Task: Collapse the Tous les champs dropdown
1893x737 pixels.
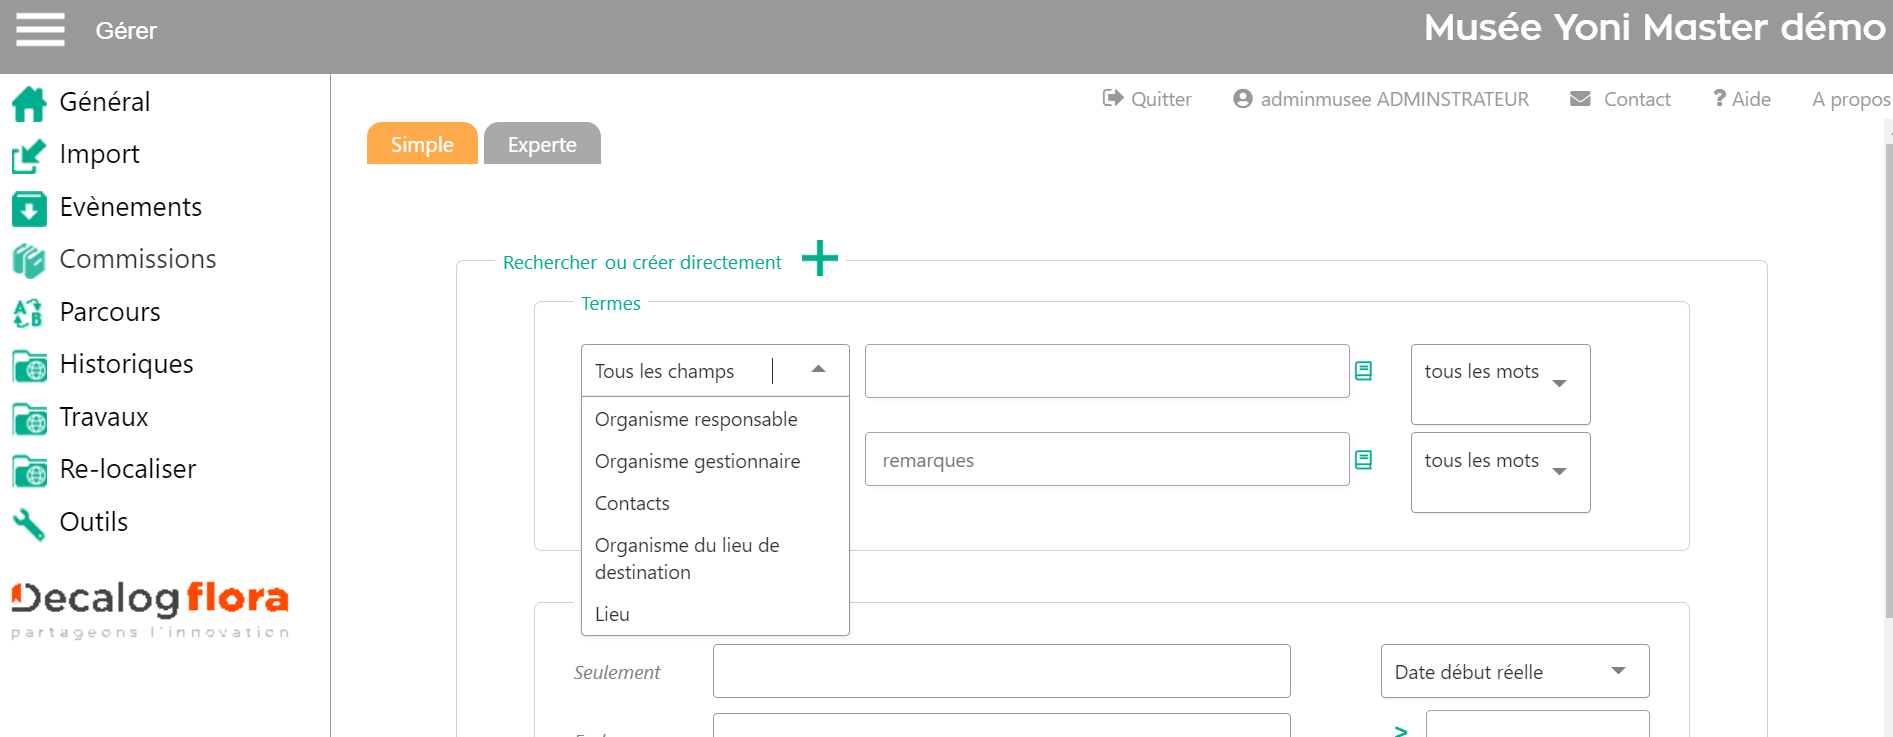Action: point(818,370)
